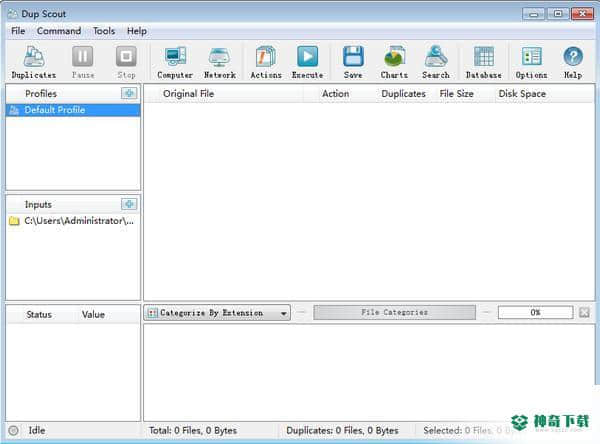Click the Execute toolbar icon
This screenshot has width=600, height=444.
tap(308, 62)
